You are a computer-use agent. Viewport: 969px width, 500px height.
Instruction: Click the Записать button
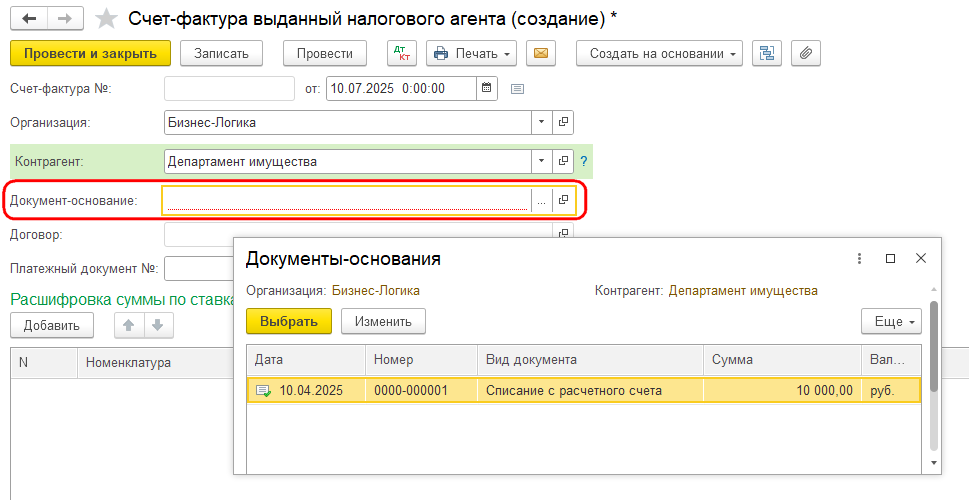(x=221, y=54)
